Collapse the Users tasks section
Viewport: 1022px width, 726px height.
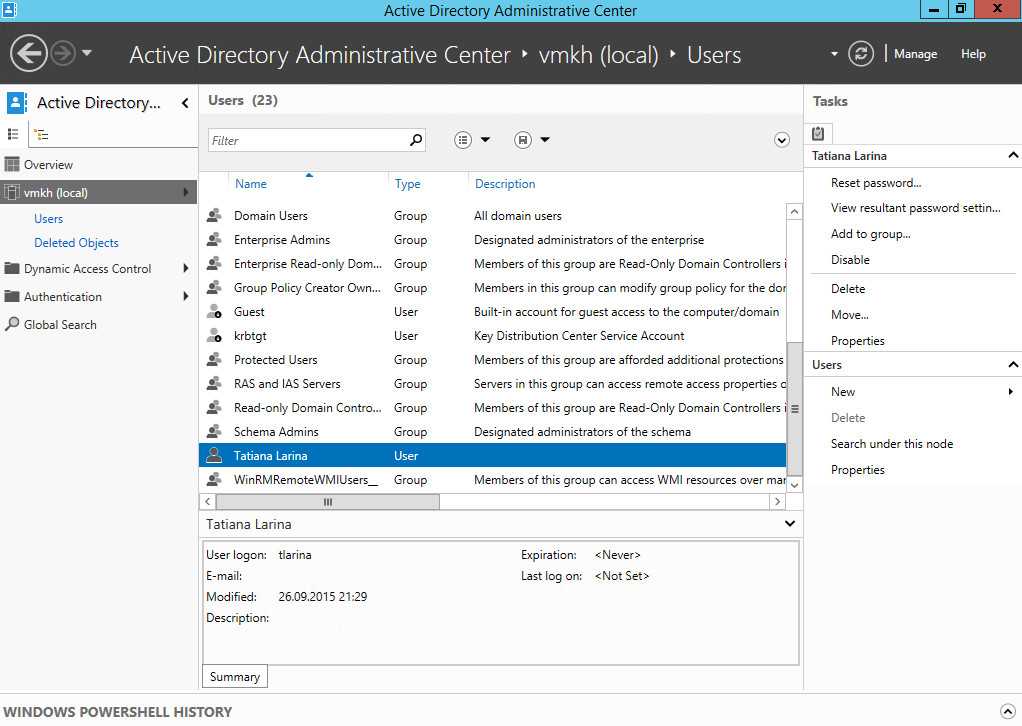click(x=1012, y=364)
